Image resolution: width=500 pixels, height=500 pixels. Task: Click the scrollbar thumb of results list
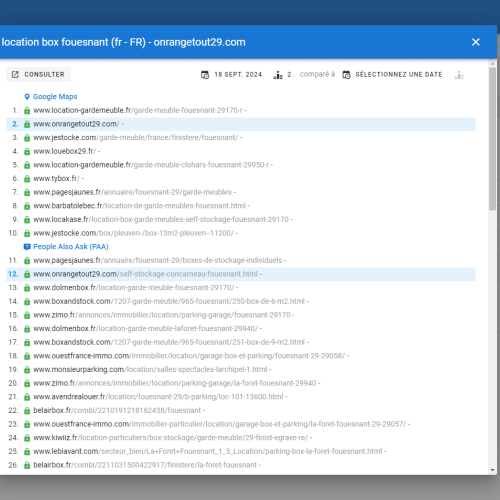[493, 139]
